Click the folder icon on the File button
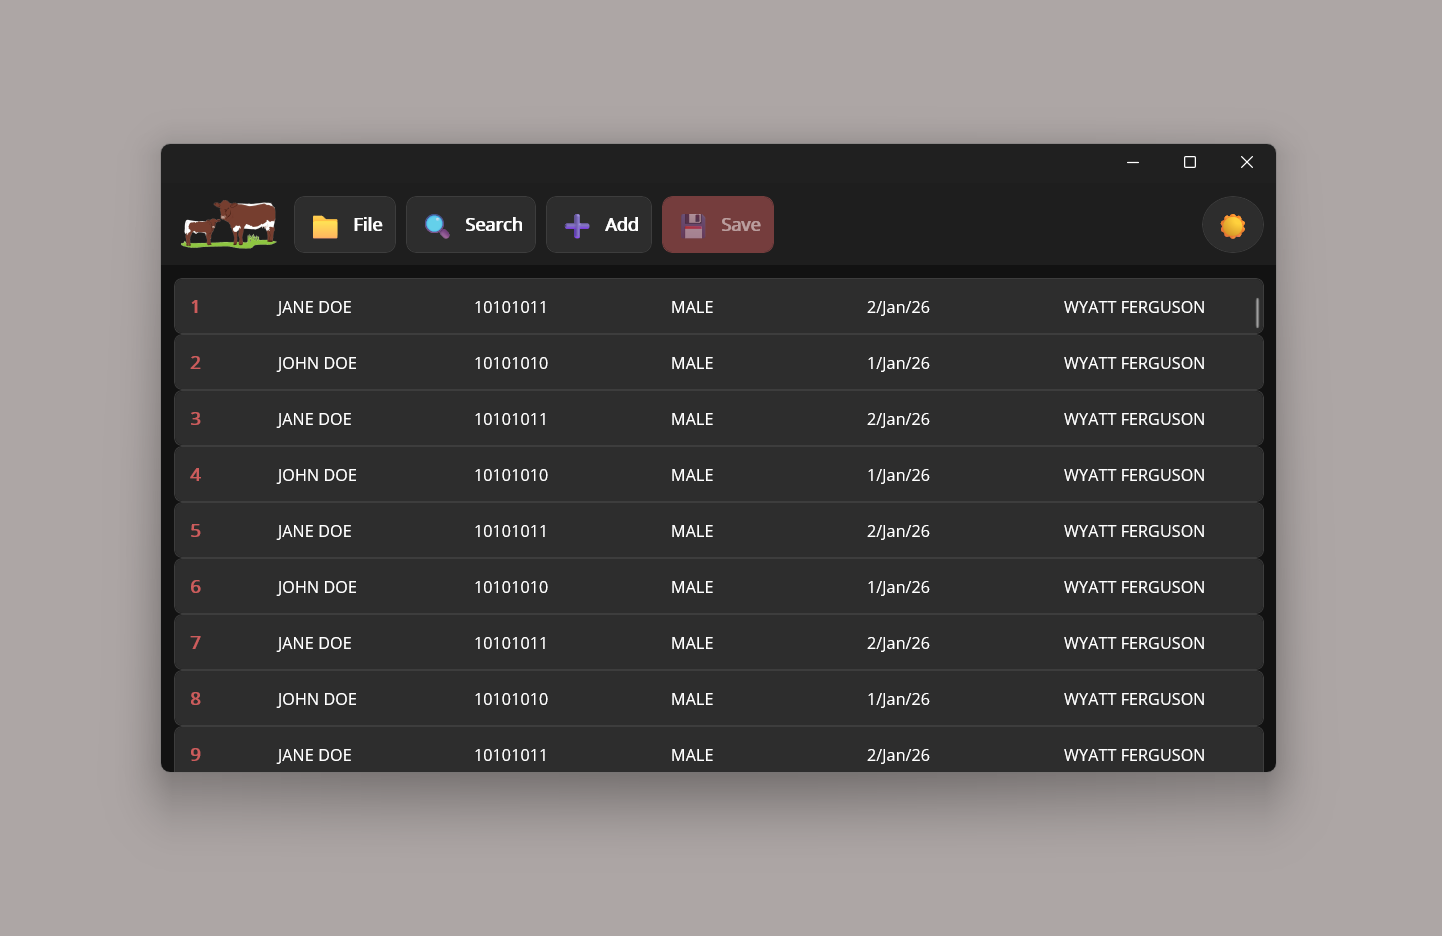 pyautogui.click(x=324, y=225)
